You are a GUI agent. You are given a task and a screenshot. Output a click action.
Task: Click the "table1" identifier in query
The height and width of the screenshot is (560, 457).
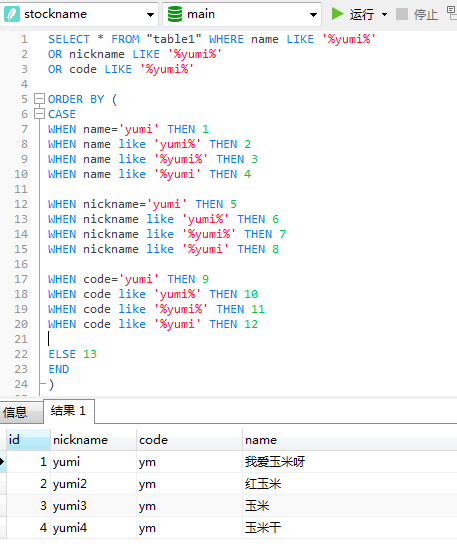tap(174, 39)
